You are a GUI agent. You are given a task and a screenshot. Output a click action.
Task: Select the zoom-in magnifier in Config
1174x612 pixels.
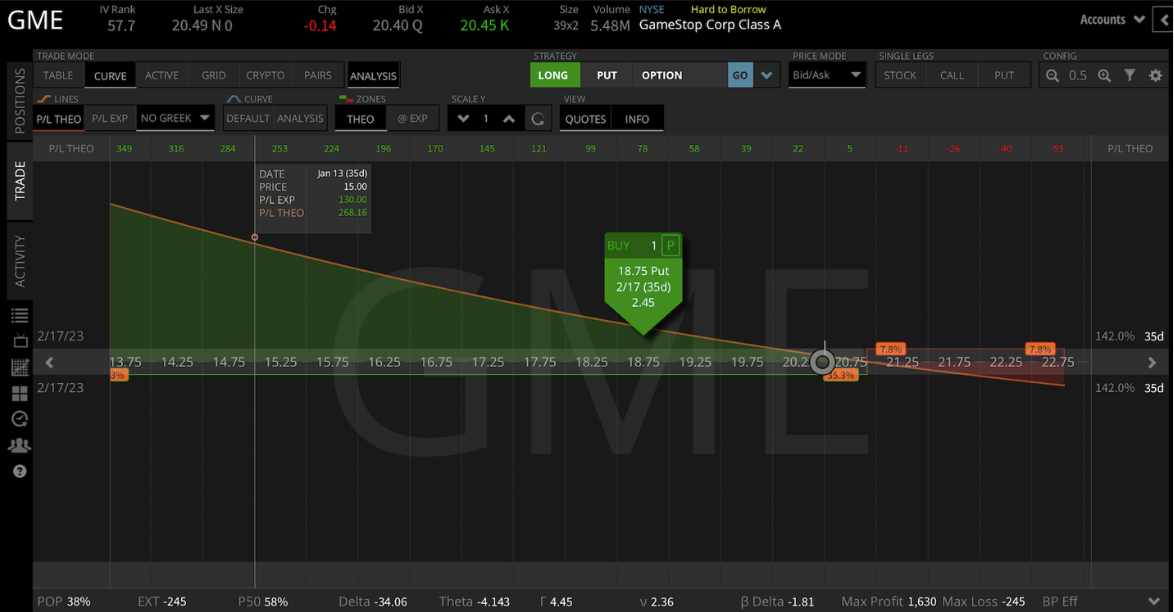[1104, 75]
